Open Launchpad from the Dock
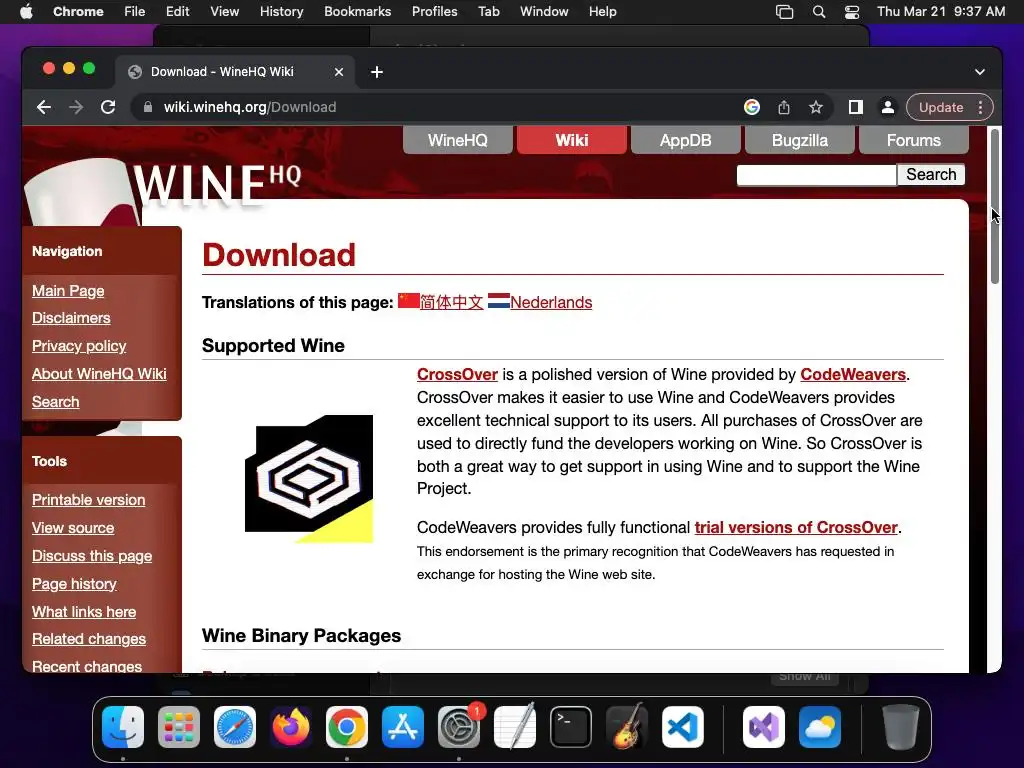Viewport: 1024px width, 768px height. point(179,727)
